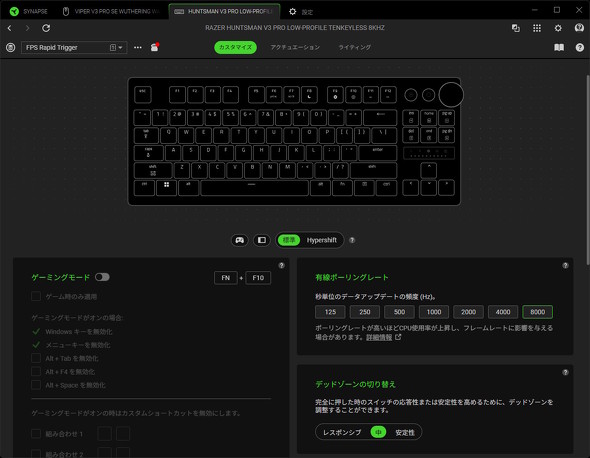The width and height of the screenshot is (590, 458).
Task: Open the apps grid icon
Action: (537, 28)
